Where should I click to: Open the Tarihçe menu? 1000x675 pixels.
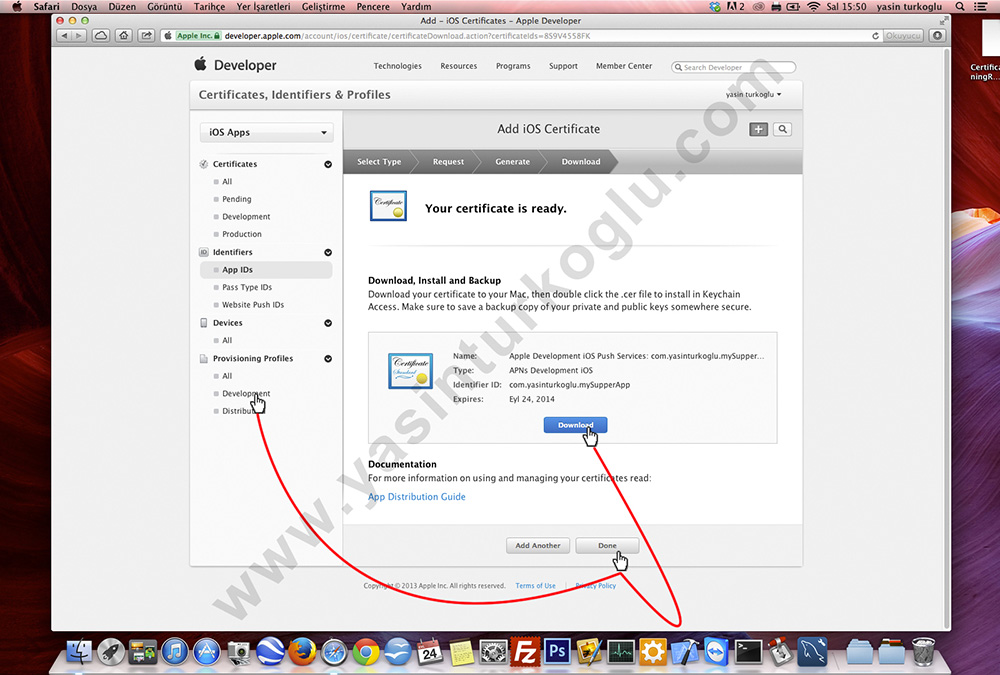click(209, 6)
